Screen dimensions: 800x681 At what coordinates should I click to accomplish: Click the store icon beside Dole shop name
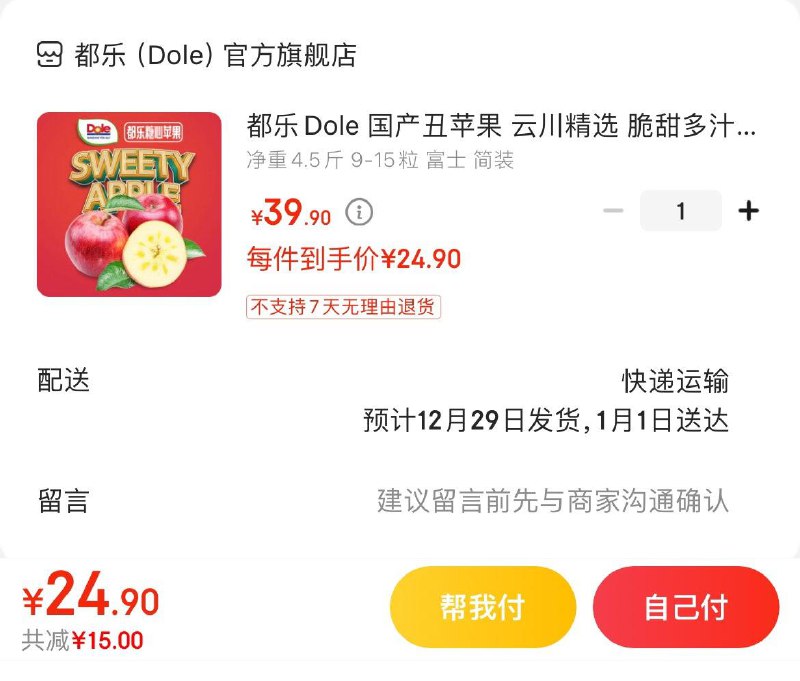pos(49,54)
